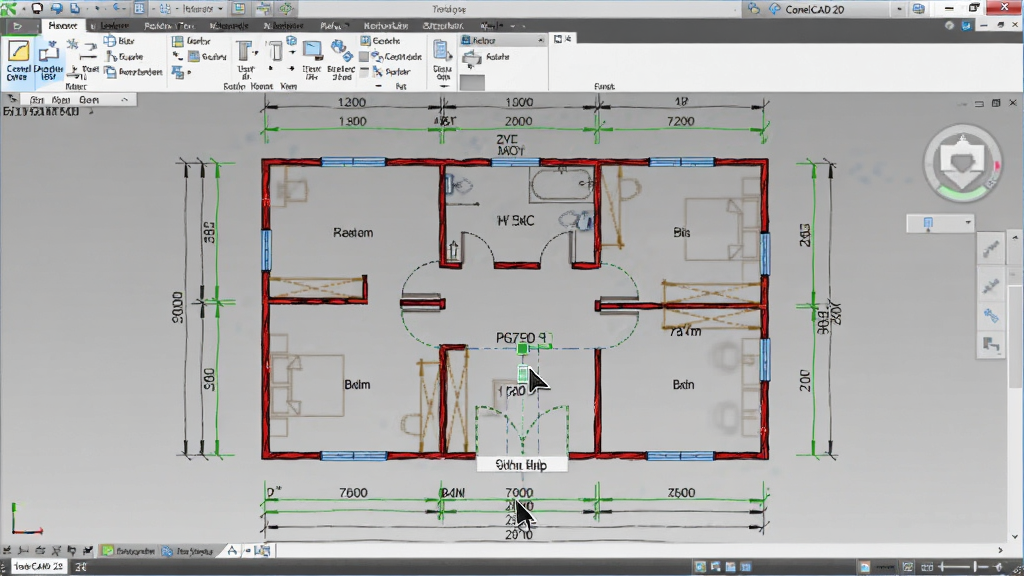
Task: Click the "2000" dimension text above the plan
Action: (x=518, y=121)
